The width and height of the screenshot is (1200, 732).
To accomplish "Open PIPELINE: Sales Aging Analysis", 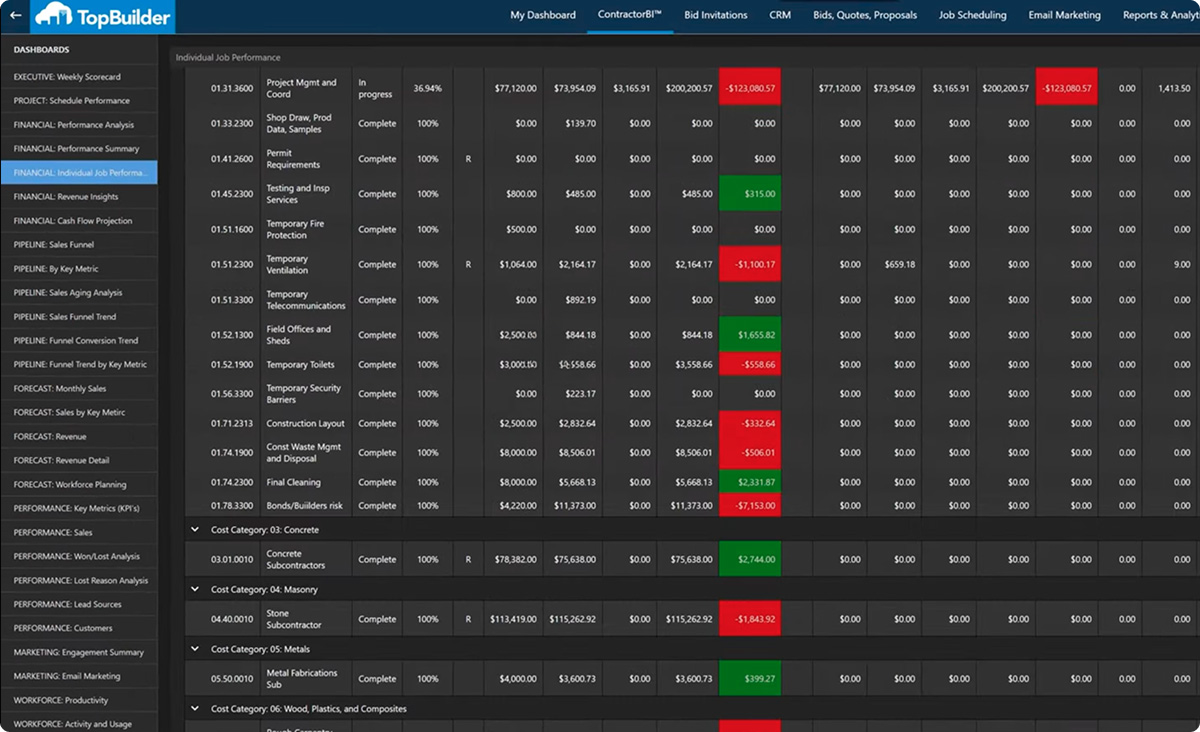I will [79, 293].
